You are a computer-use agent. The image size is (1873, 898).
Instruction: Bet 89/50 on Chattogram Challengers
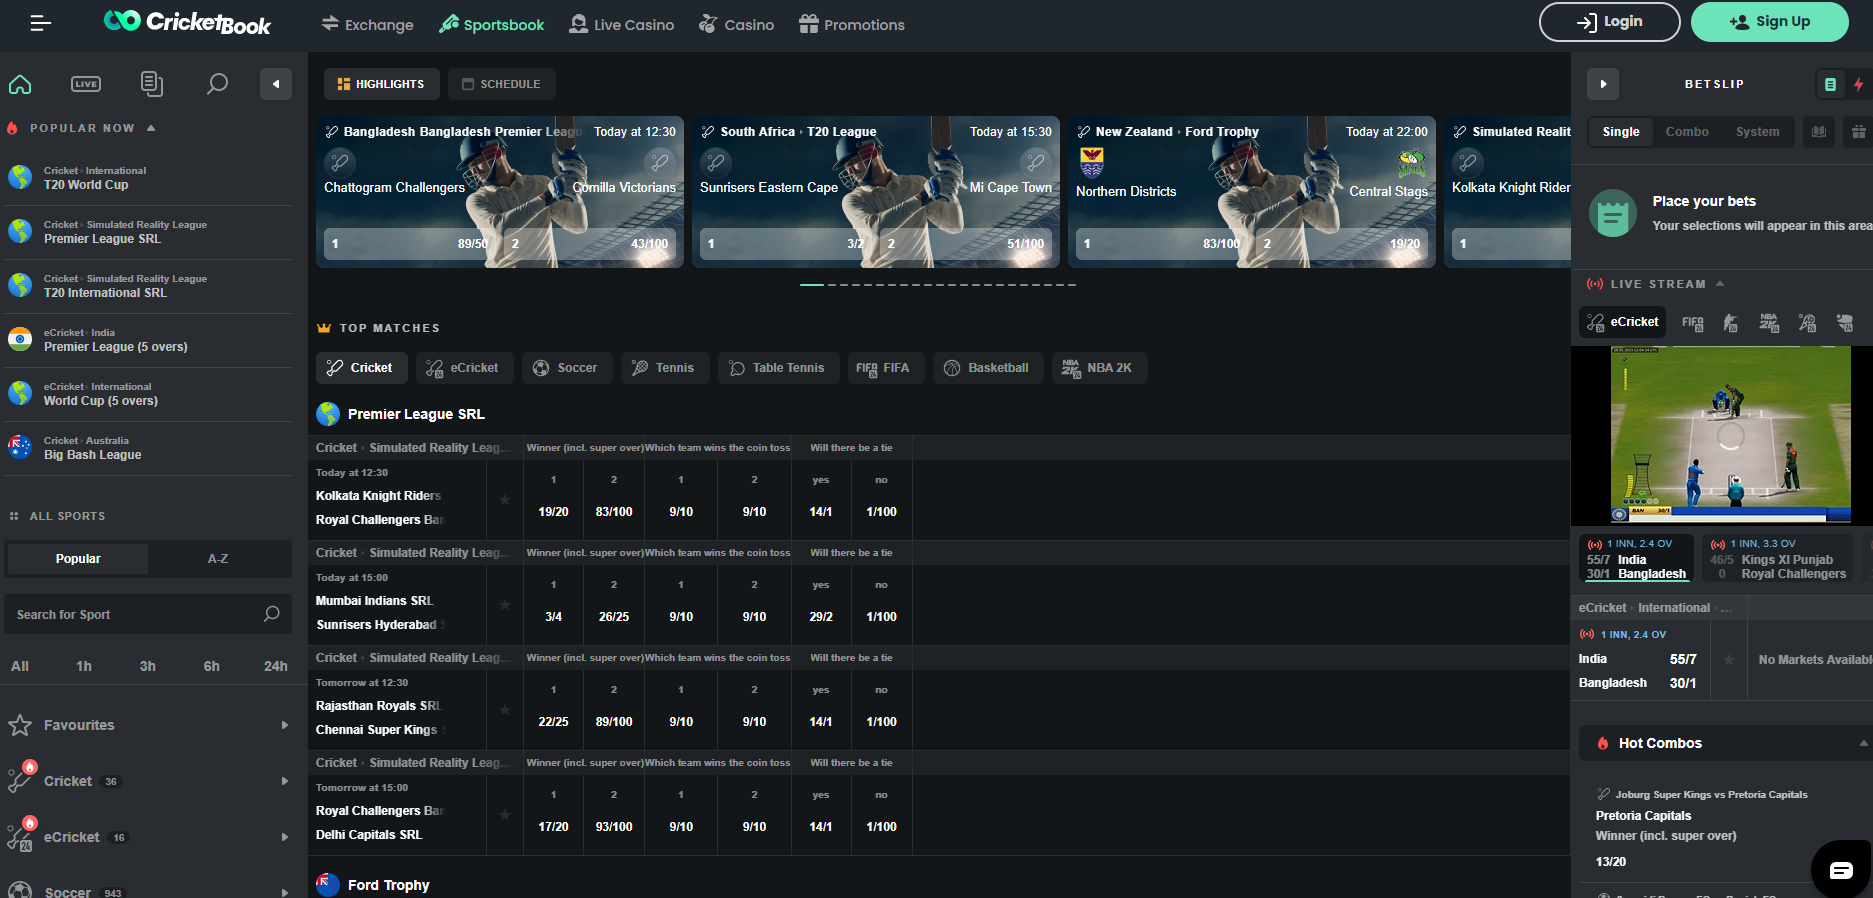410,243
